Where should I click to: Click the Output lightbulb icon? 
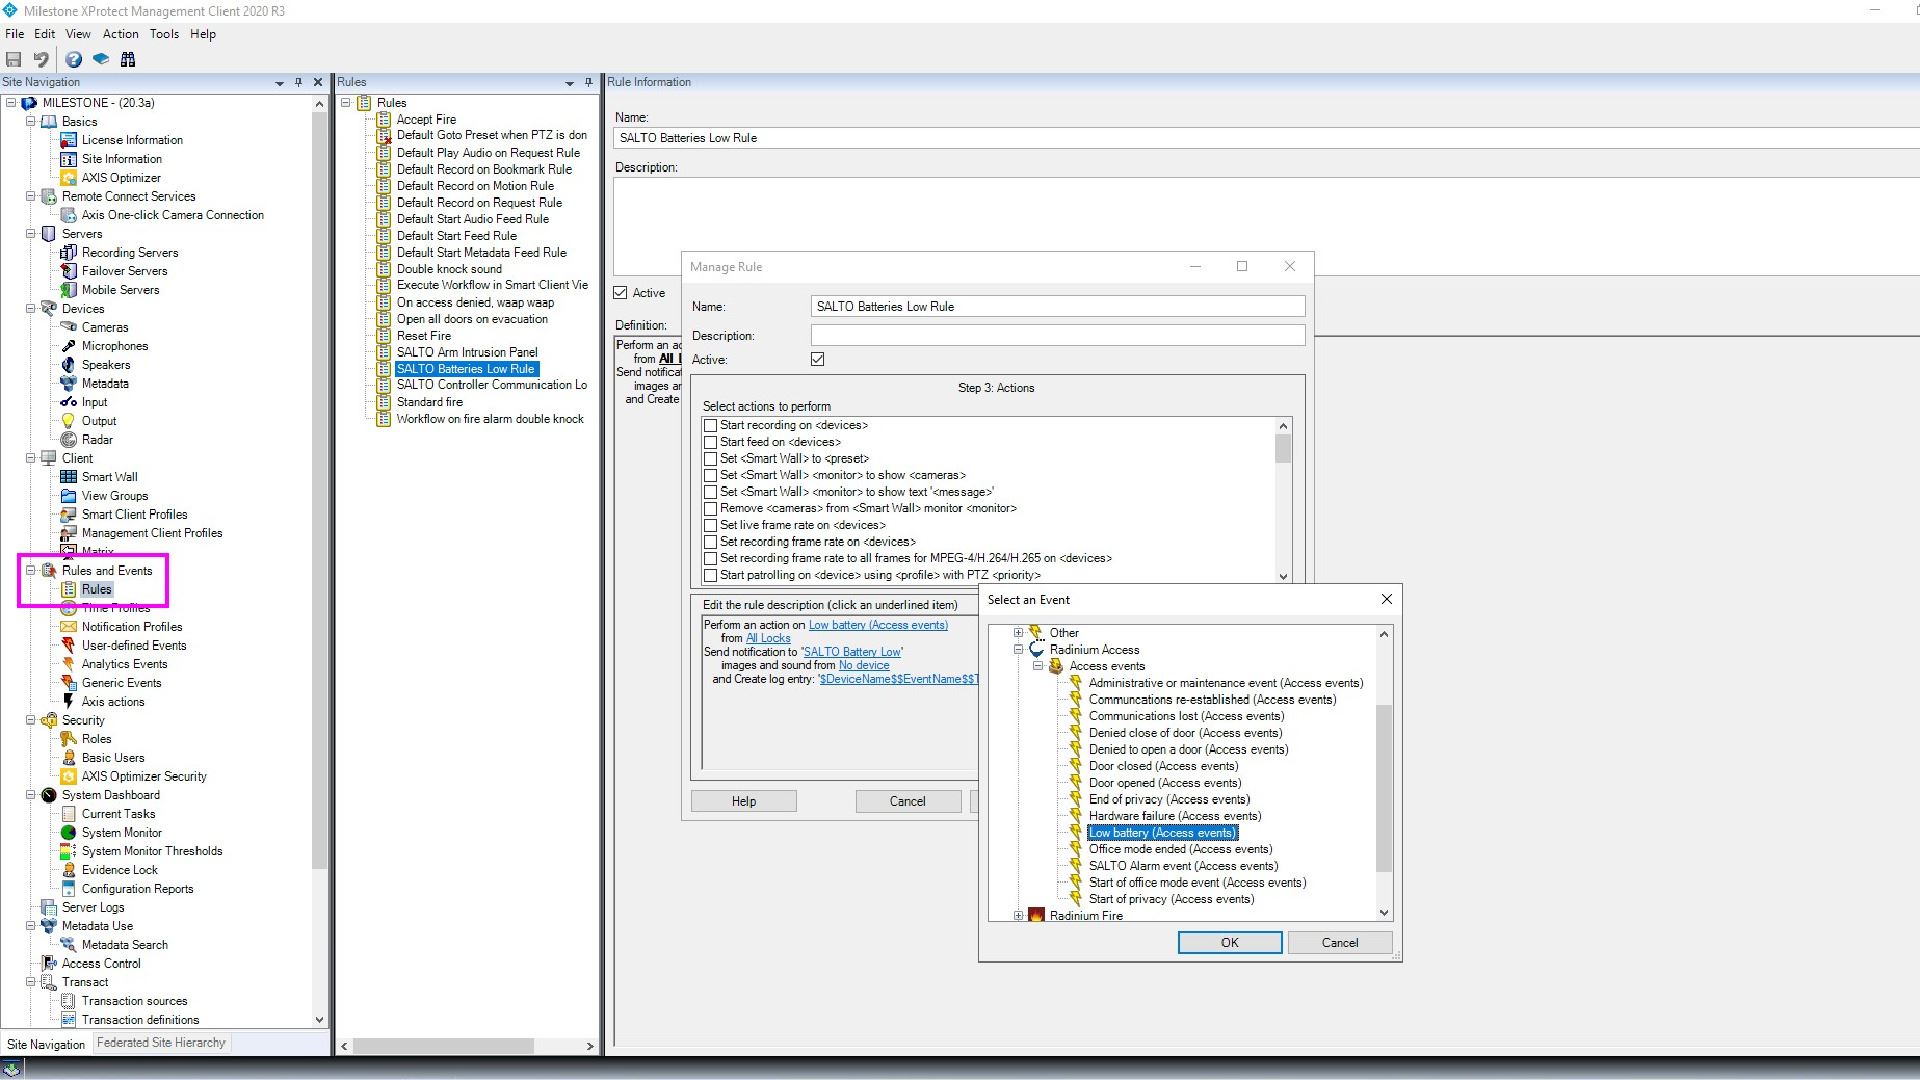tap(69, 421)
